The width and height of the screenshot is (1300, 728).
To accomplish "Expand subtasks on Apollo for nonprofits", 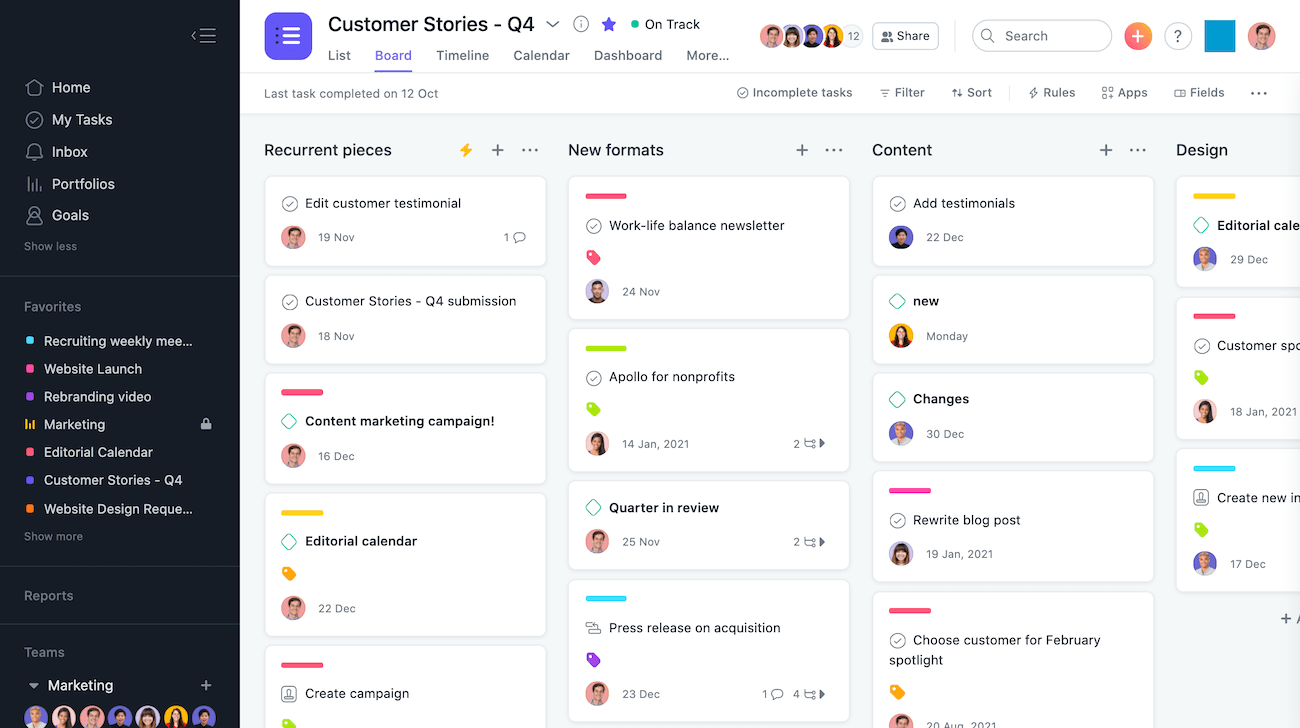I will point(822,444).
